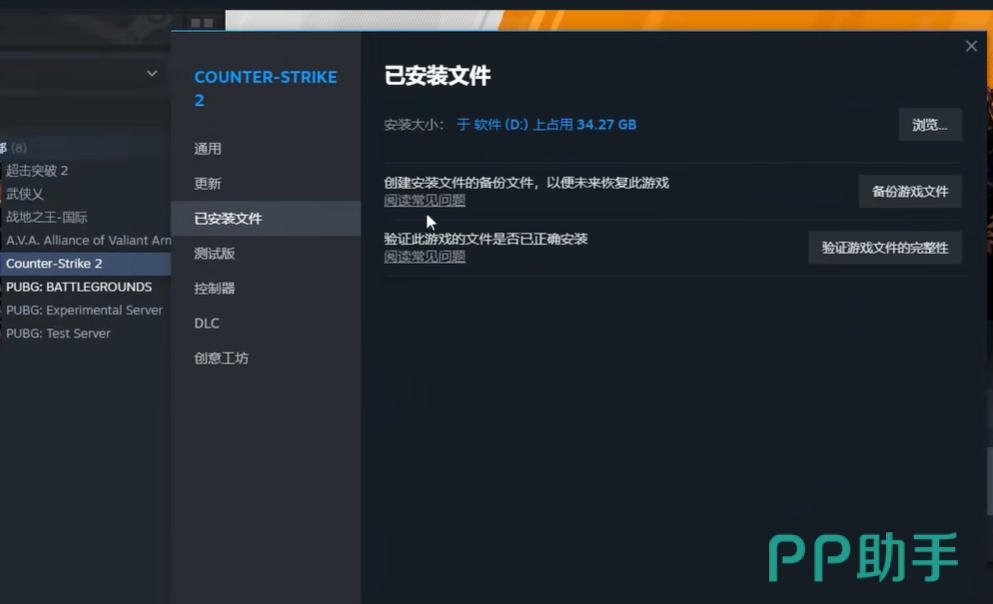Viewport: 993px width, 604px height.
Task: Click the install location text 于 软件 (D:)
Action: tap(492, 125)
